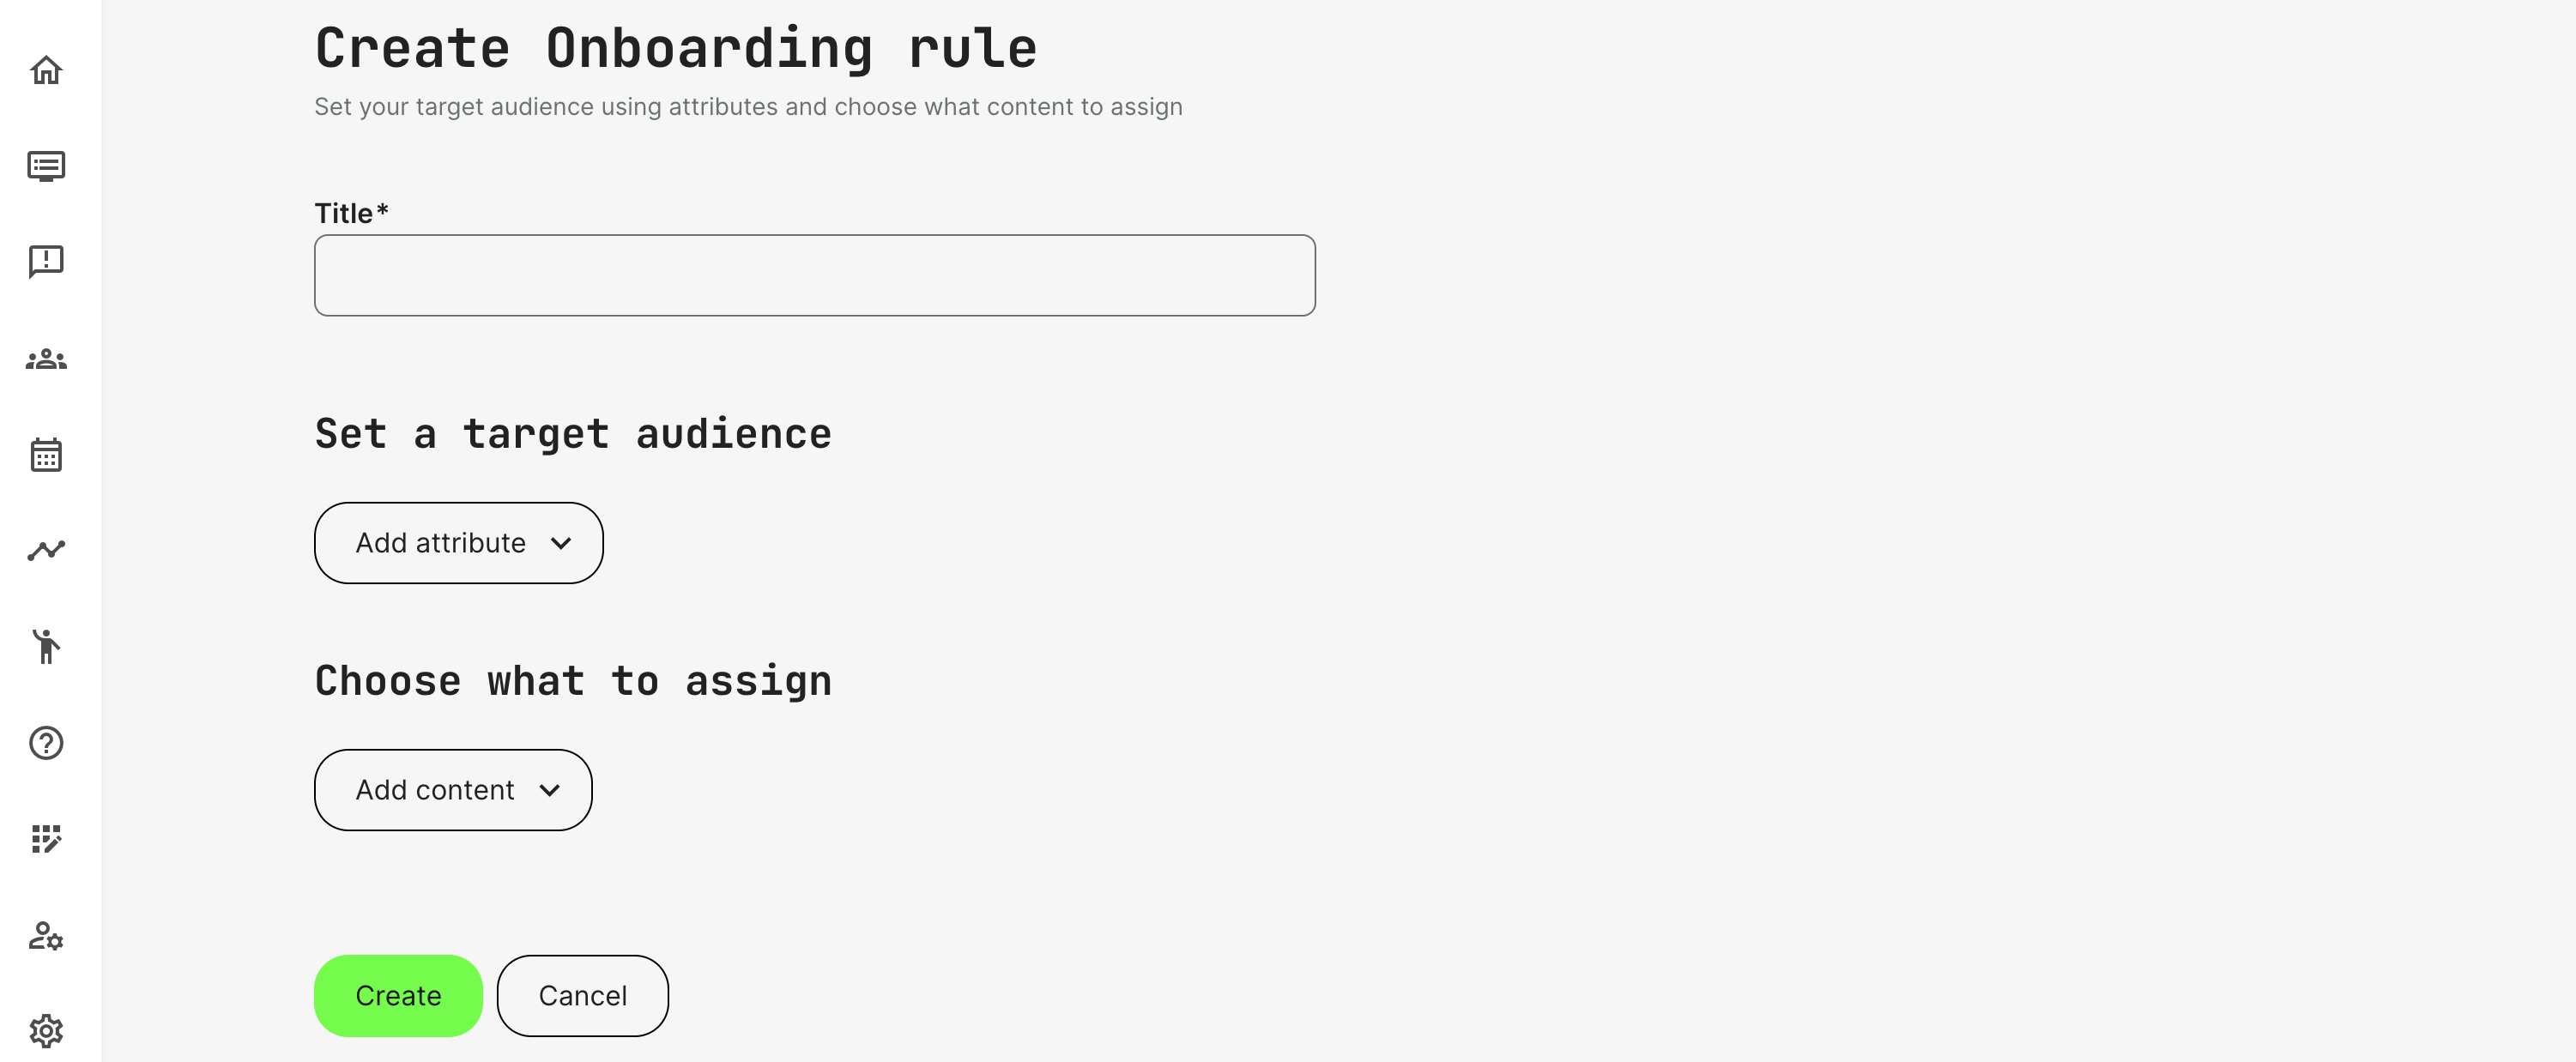Viewport: 2576px width, 1062px height.
Task: Click the Create Onboarding rule heading
Action: point(676,48)
